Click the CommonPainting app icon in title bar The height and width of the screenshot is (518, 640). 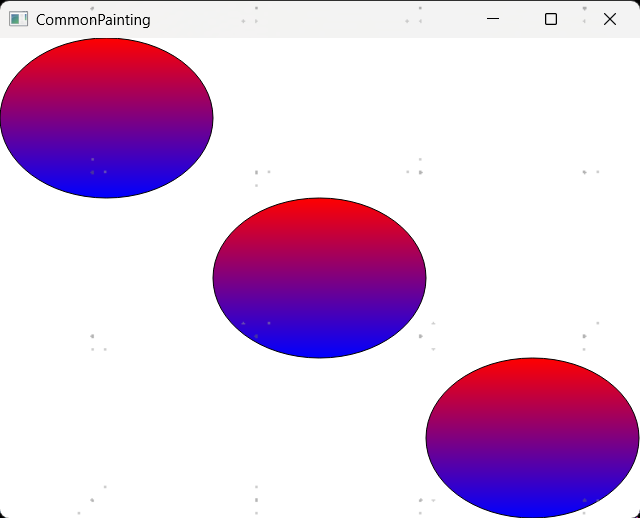(x=18, y=19)
